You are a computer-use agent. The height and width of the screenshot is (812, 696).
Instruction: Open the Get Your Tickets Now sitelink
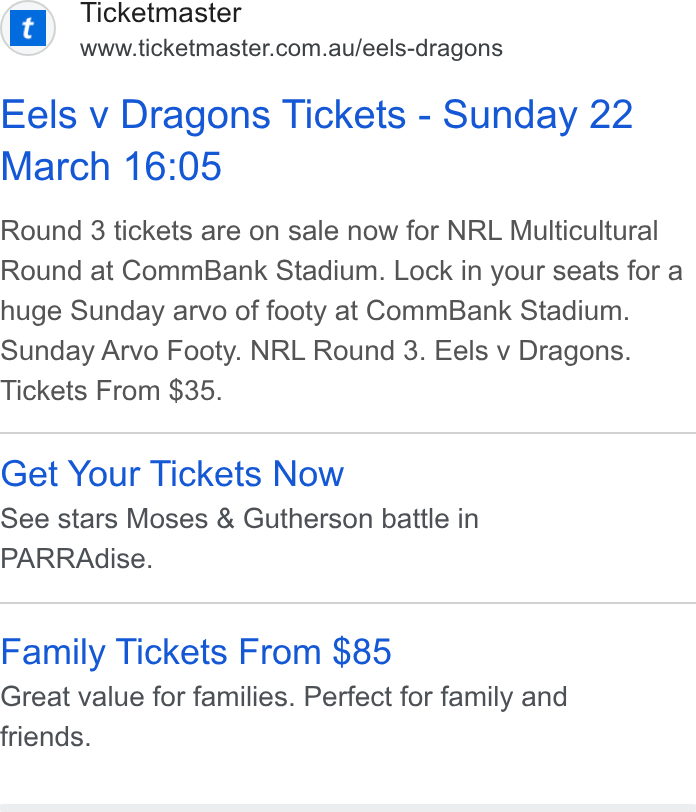pyautogui.click(x=172, y=473)
